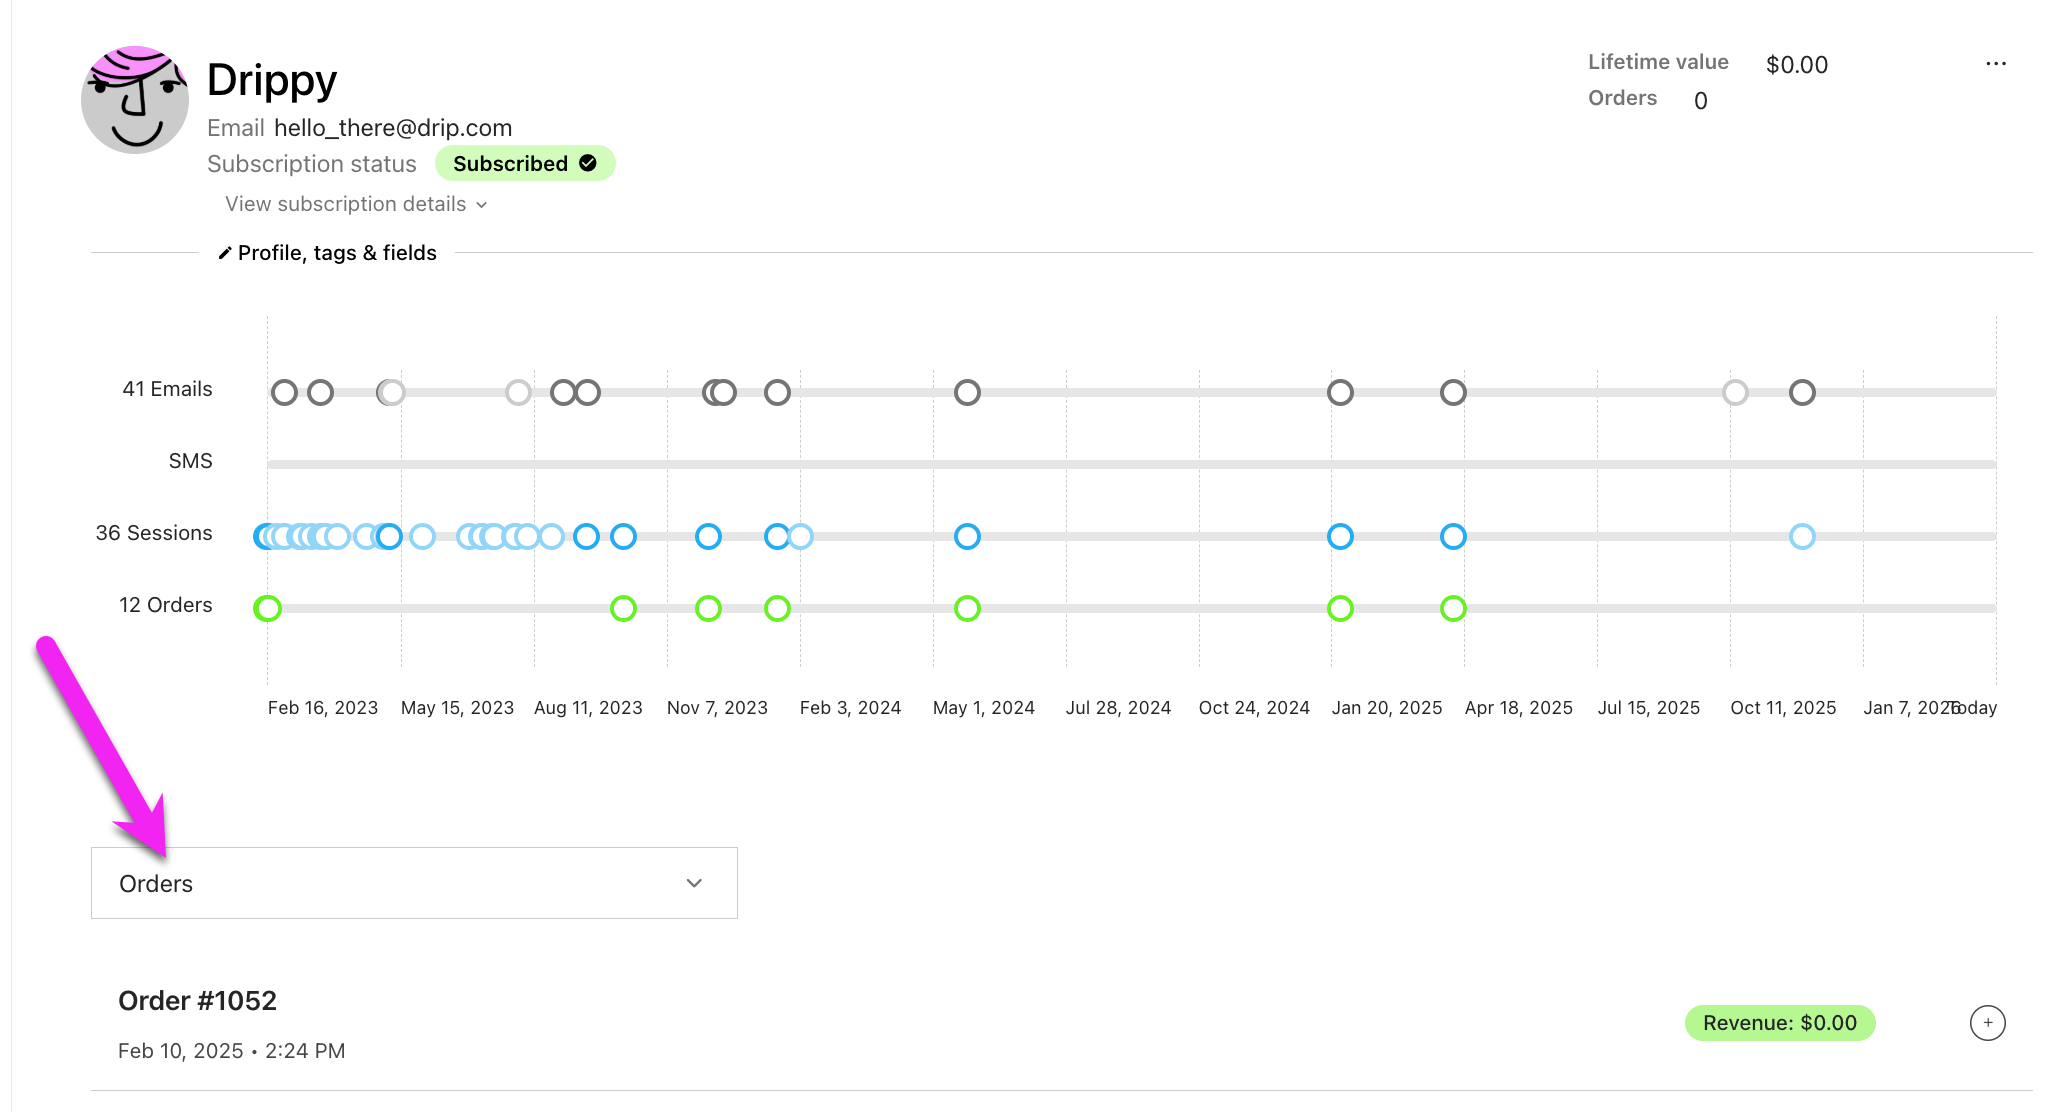Click the Revenue: $0.00 badge
This screenshot has height=1112, width=2068.
point(1780,1023)
